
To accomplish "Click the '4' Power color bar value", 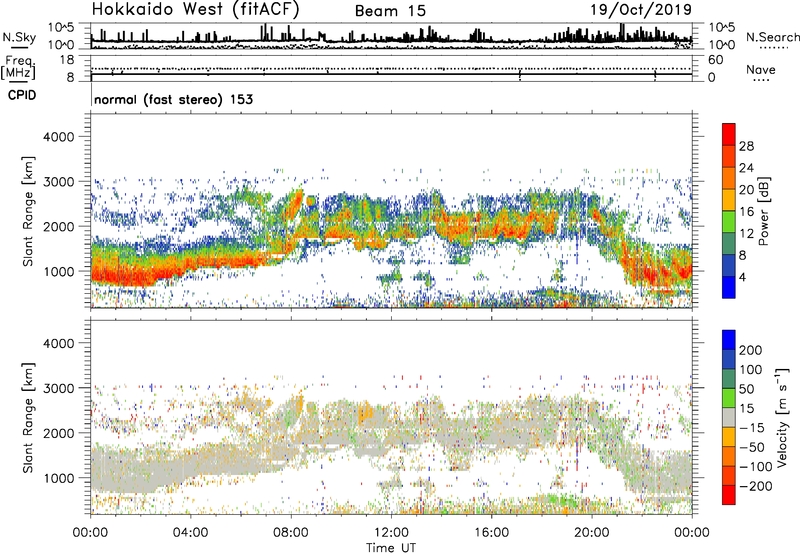I will (742, 278).
